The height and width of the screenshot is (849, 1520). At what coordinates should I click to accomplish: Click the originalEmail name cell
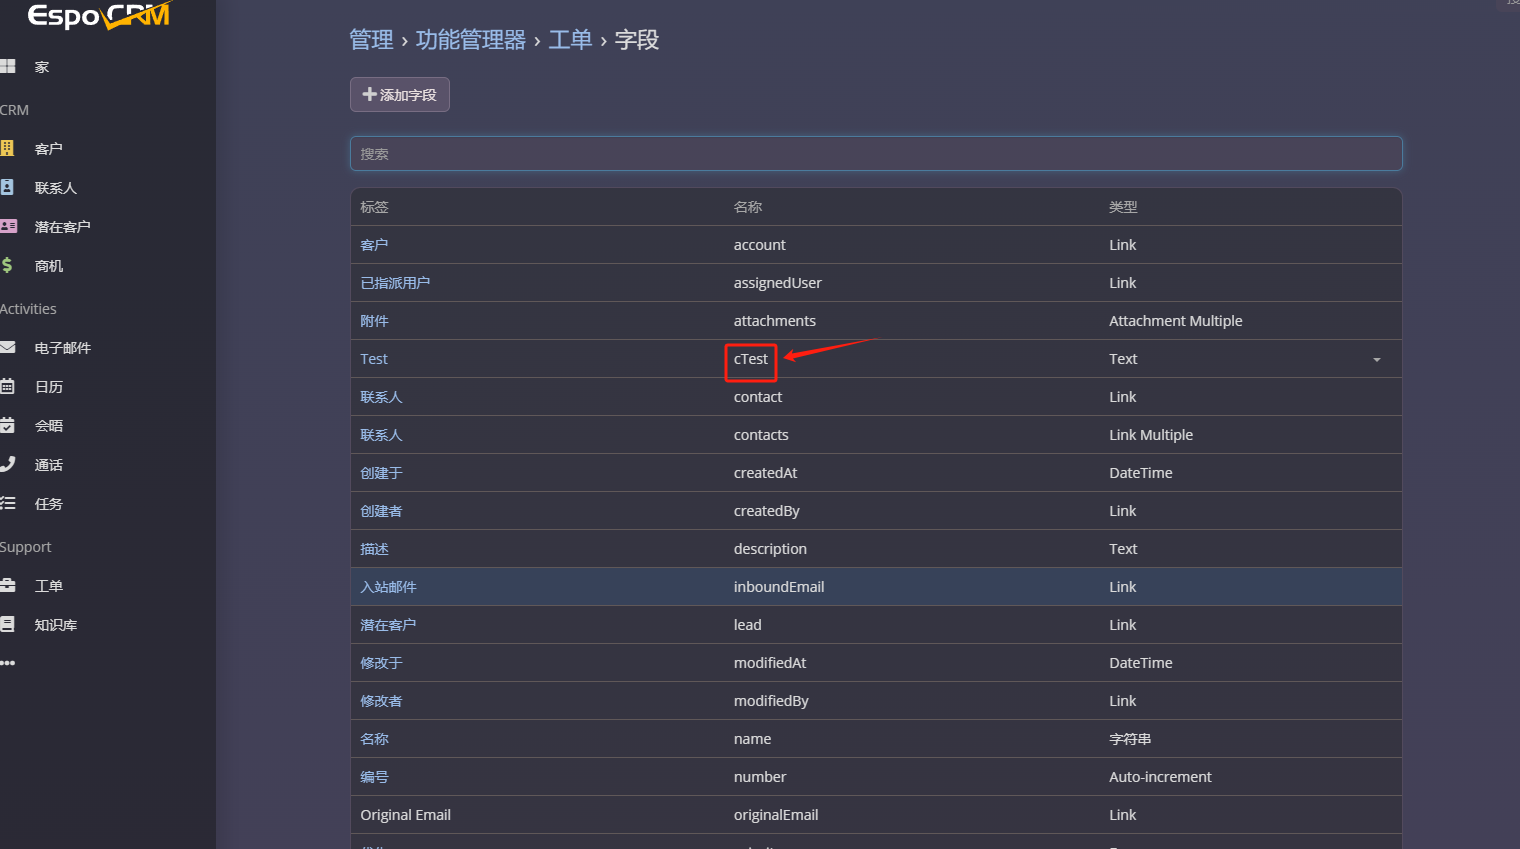776,815
